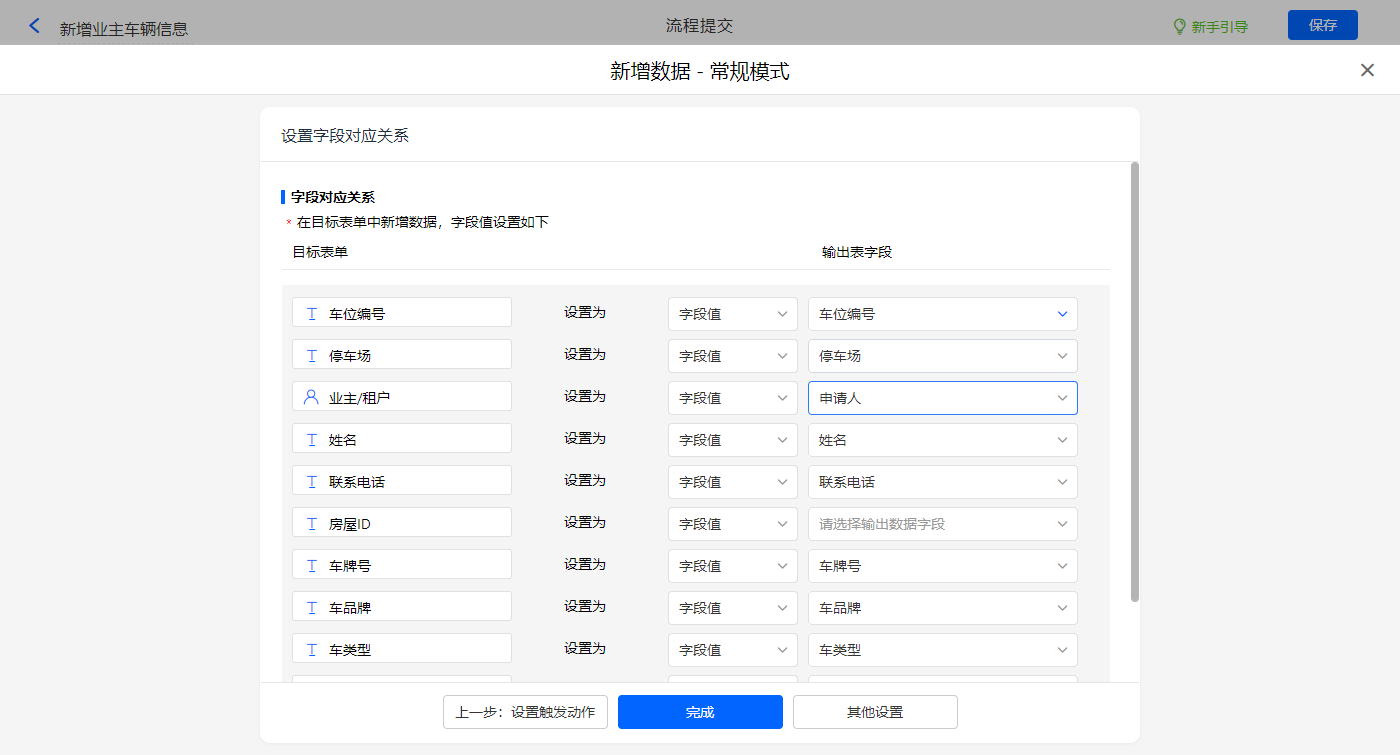This screenshot has height=755, width=1400.
Task: Click the person icon beside 业主/租户
Action: tap(311, 397)
